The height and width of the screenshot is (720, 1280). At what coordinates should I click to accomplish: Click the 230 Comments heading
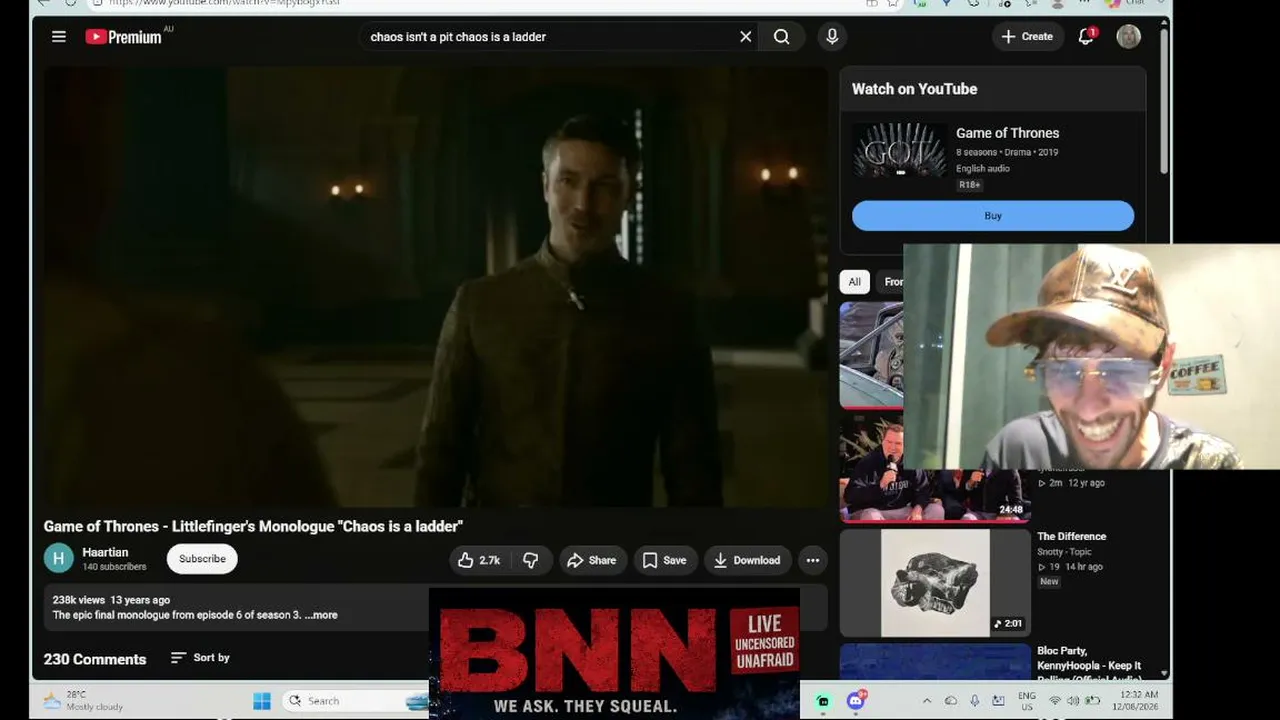(x=95, y=659)
